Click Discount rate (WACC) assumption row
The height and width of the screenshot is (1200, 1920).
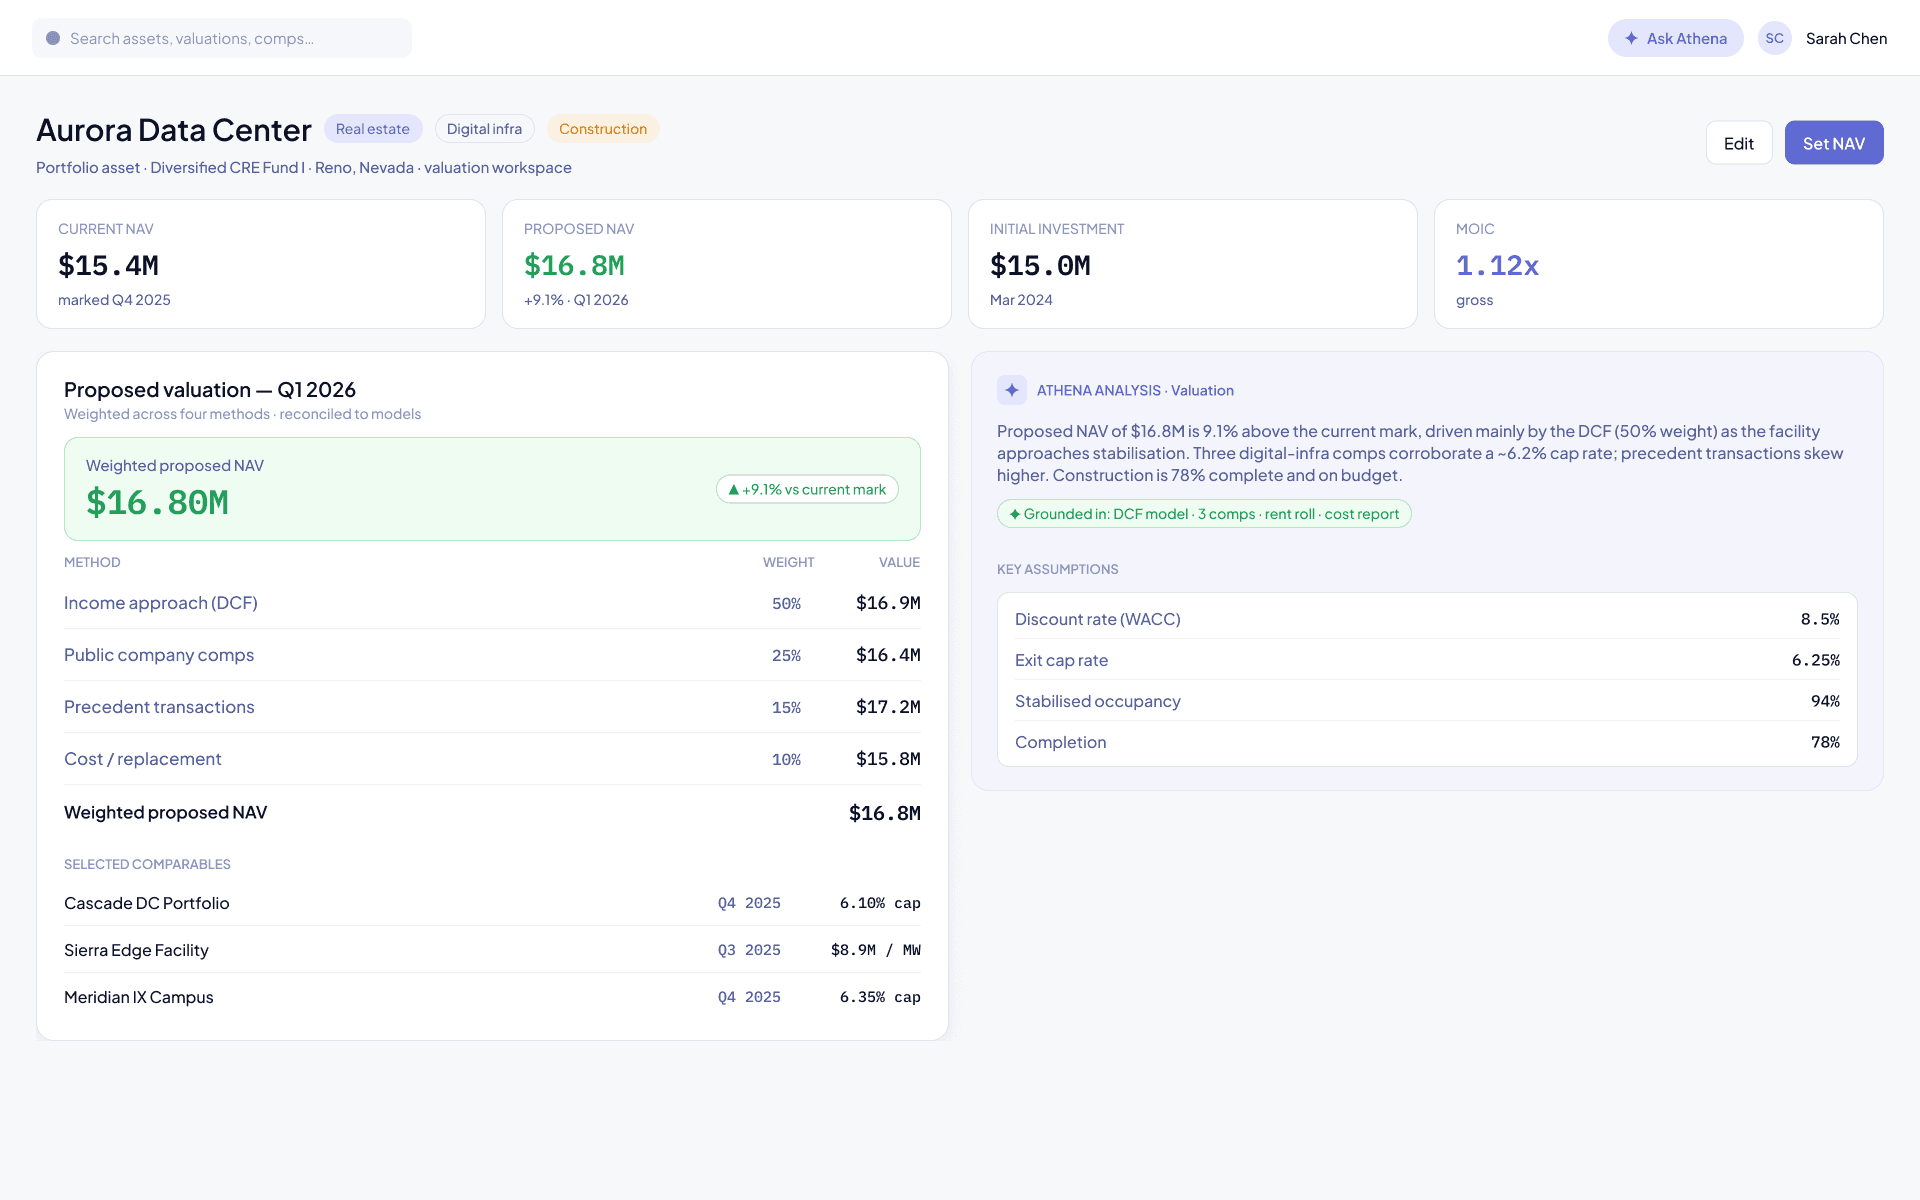[x=1427, y=619]
